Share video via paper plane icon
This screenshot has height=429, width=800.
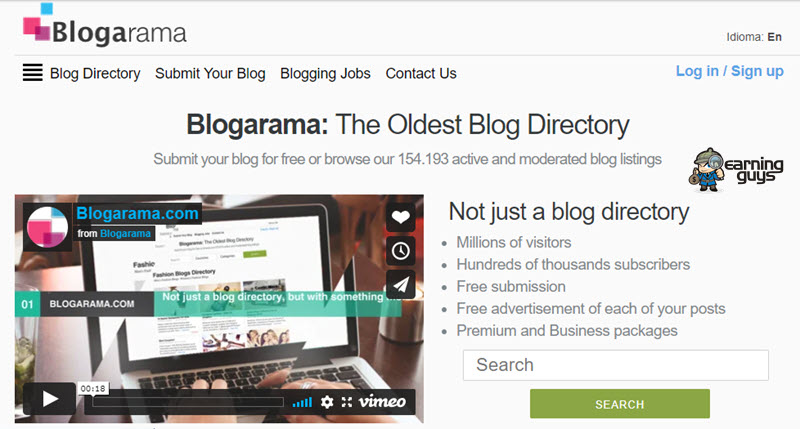[401, 285]
